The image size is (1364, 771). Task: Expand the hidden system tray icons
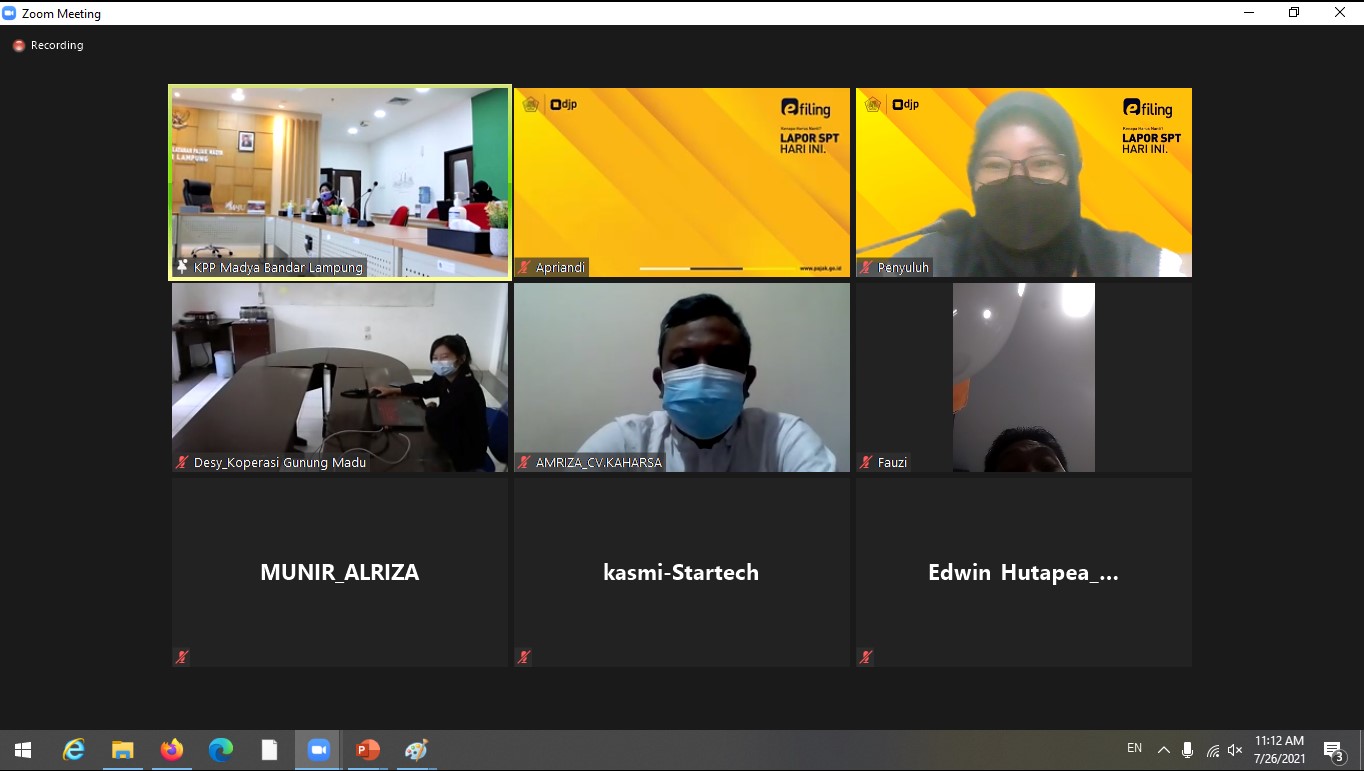click(x=1163, y=750)
